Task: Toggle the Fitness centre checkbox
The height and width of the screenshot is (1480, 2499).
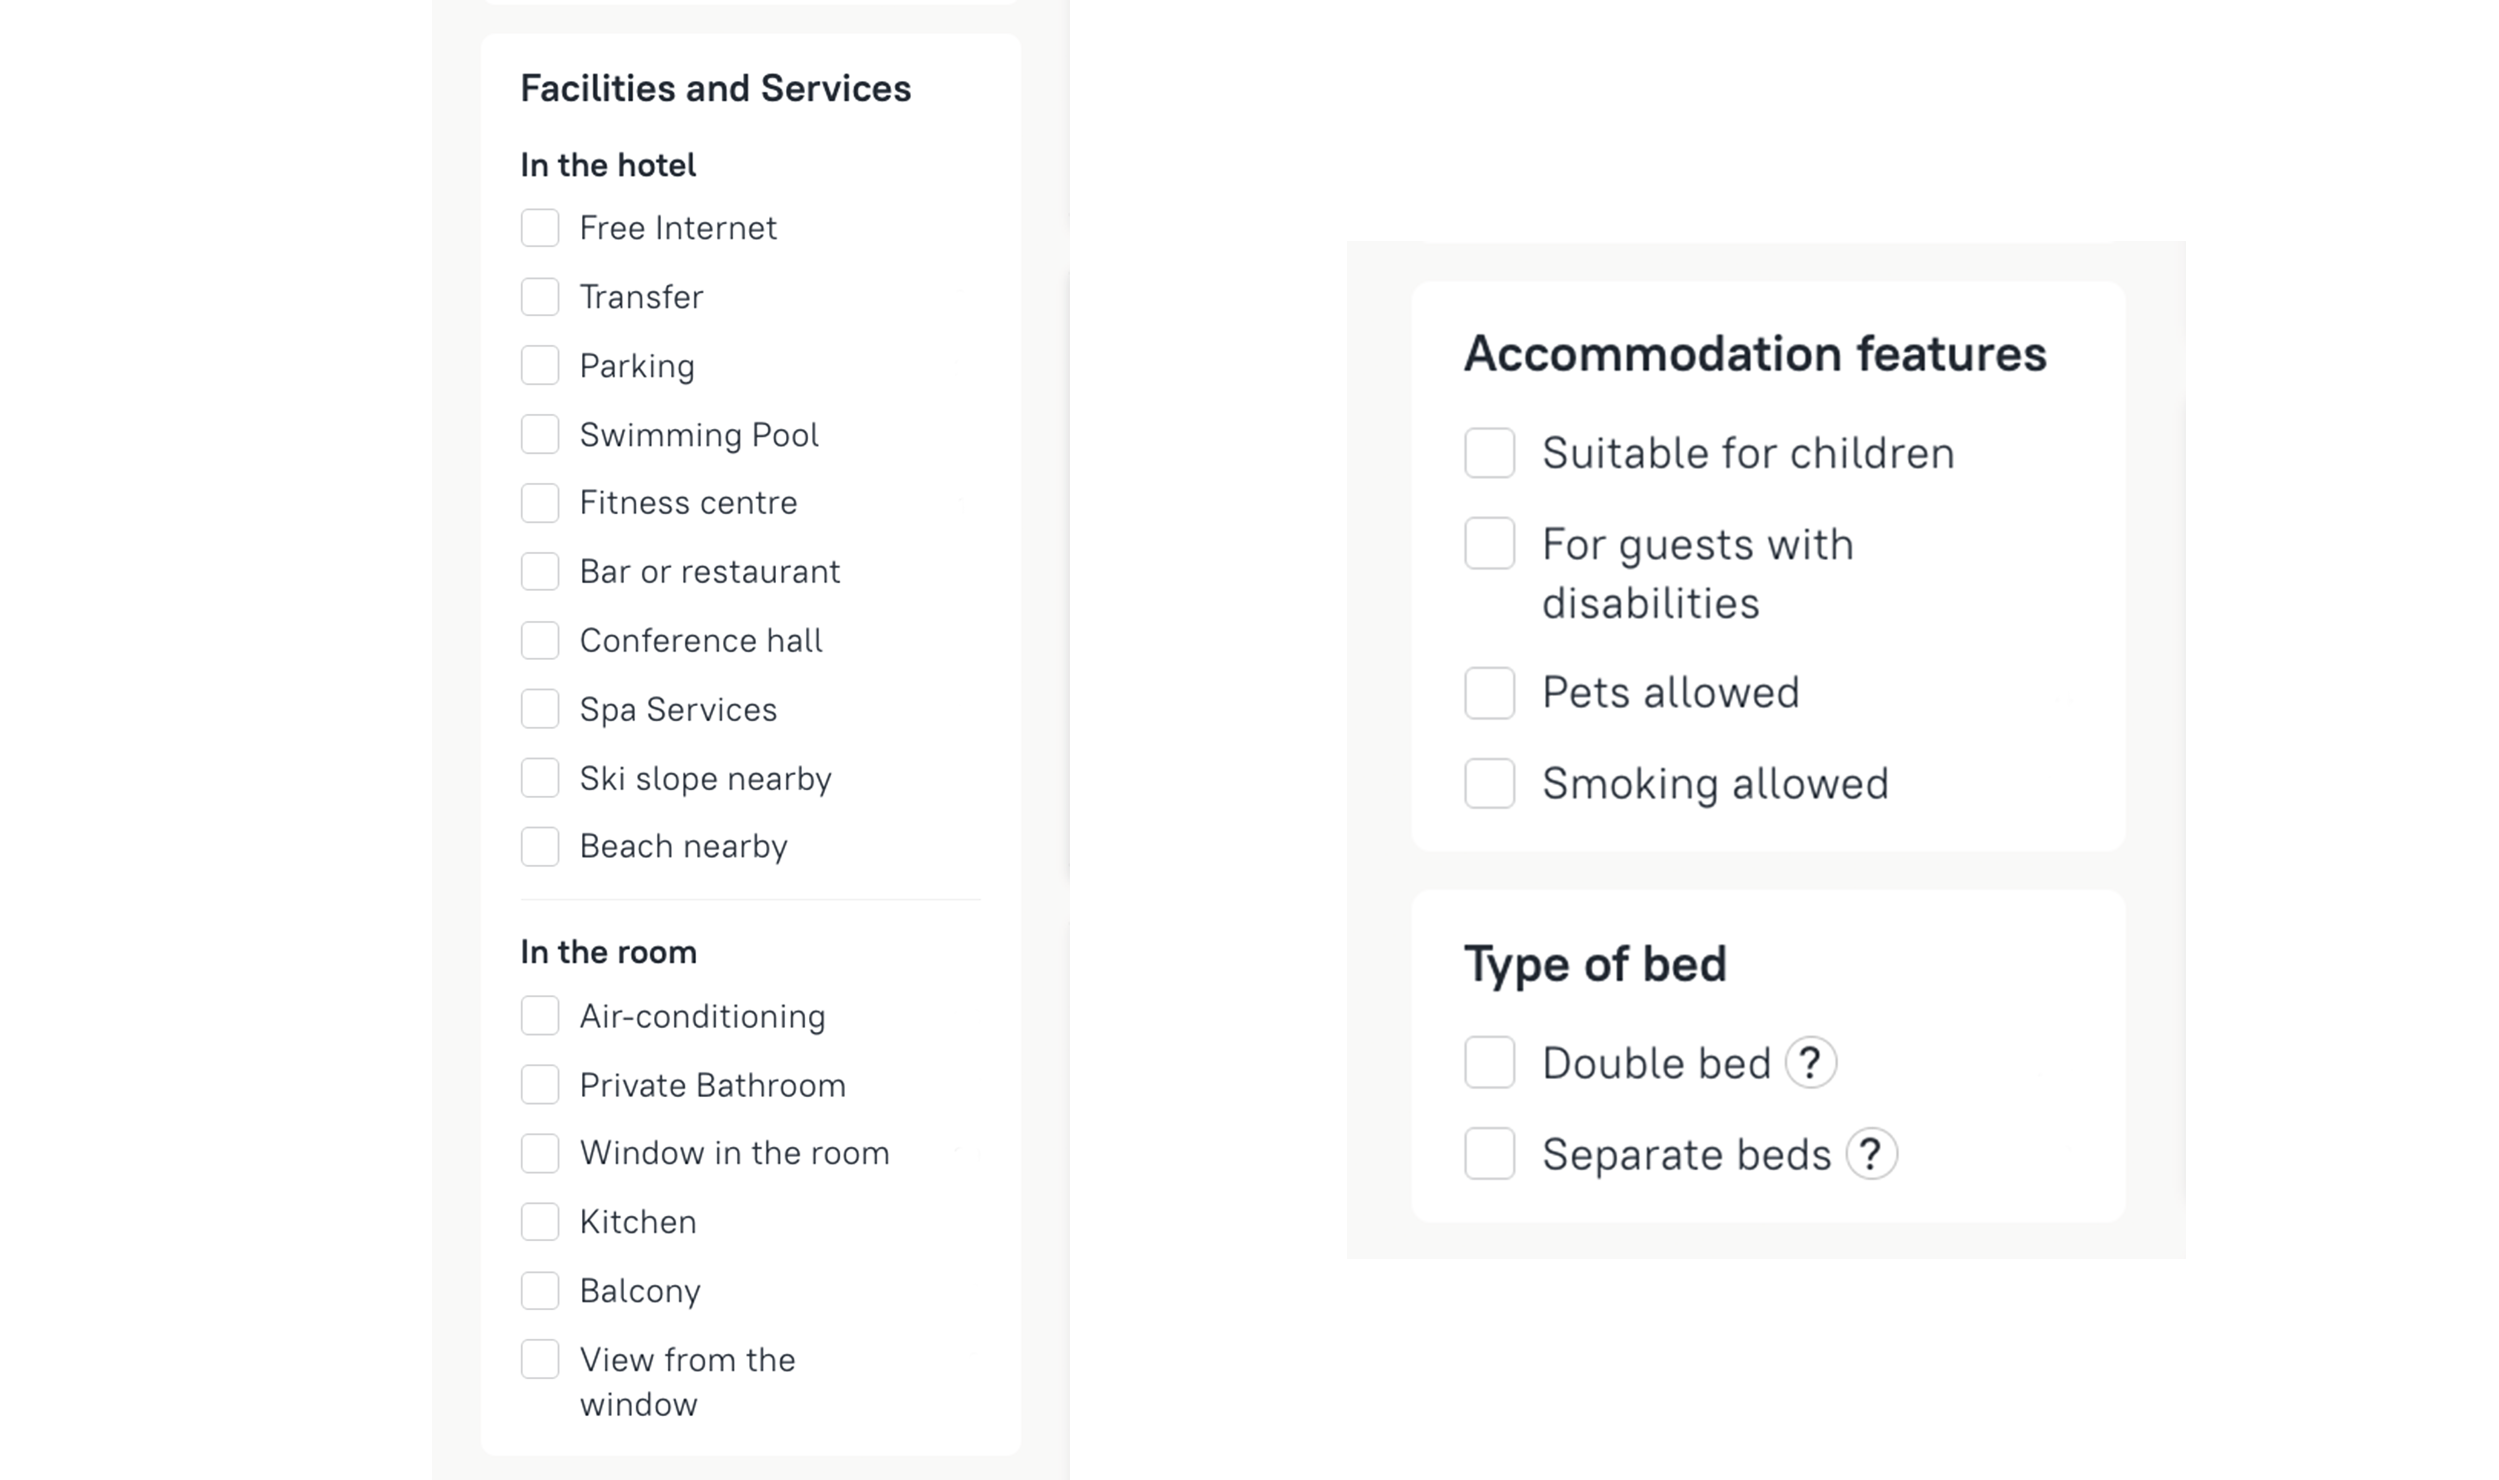Action: pyautogui.click(x=540, y=503)
